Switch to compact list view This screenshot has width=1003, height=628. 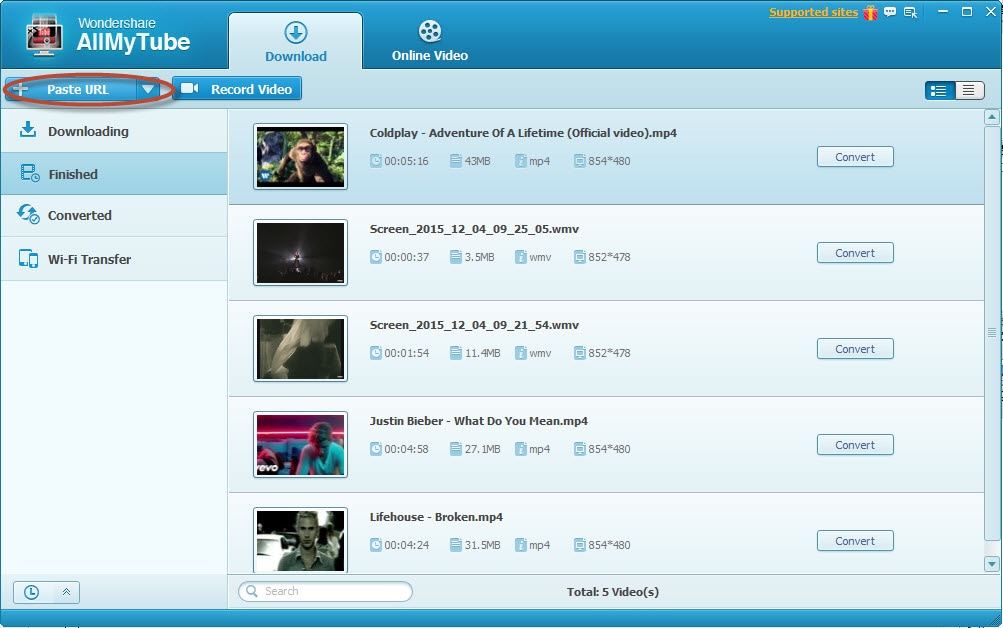[x=969, y=90]
